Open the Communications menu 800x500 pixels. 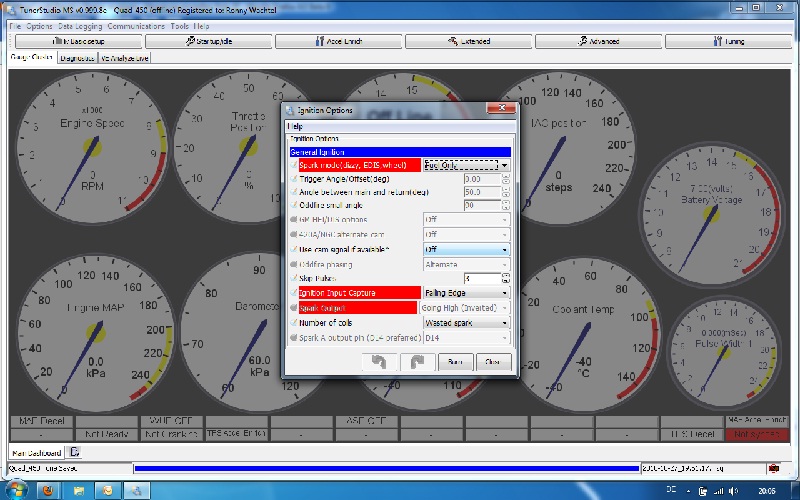[x=136, y=25]
